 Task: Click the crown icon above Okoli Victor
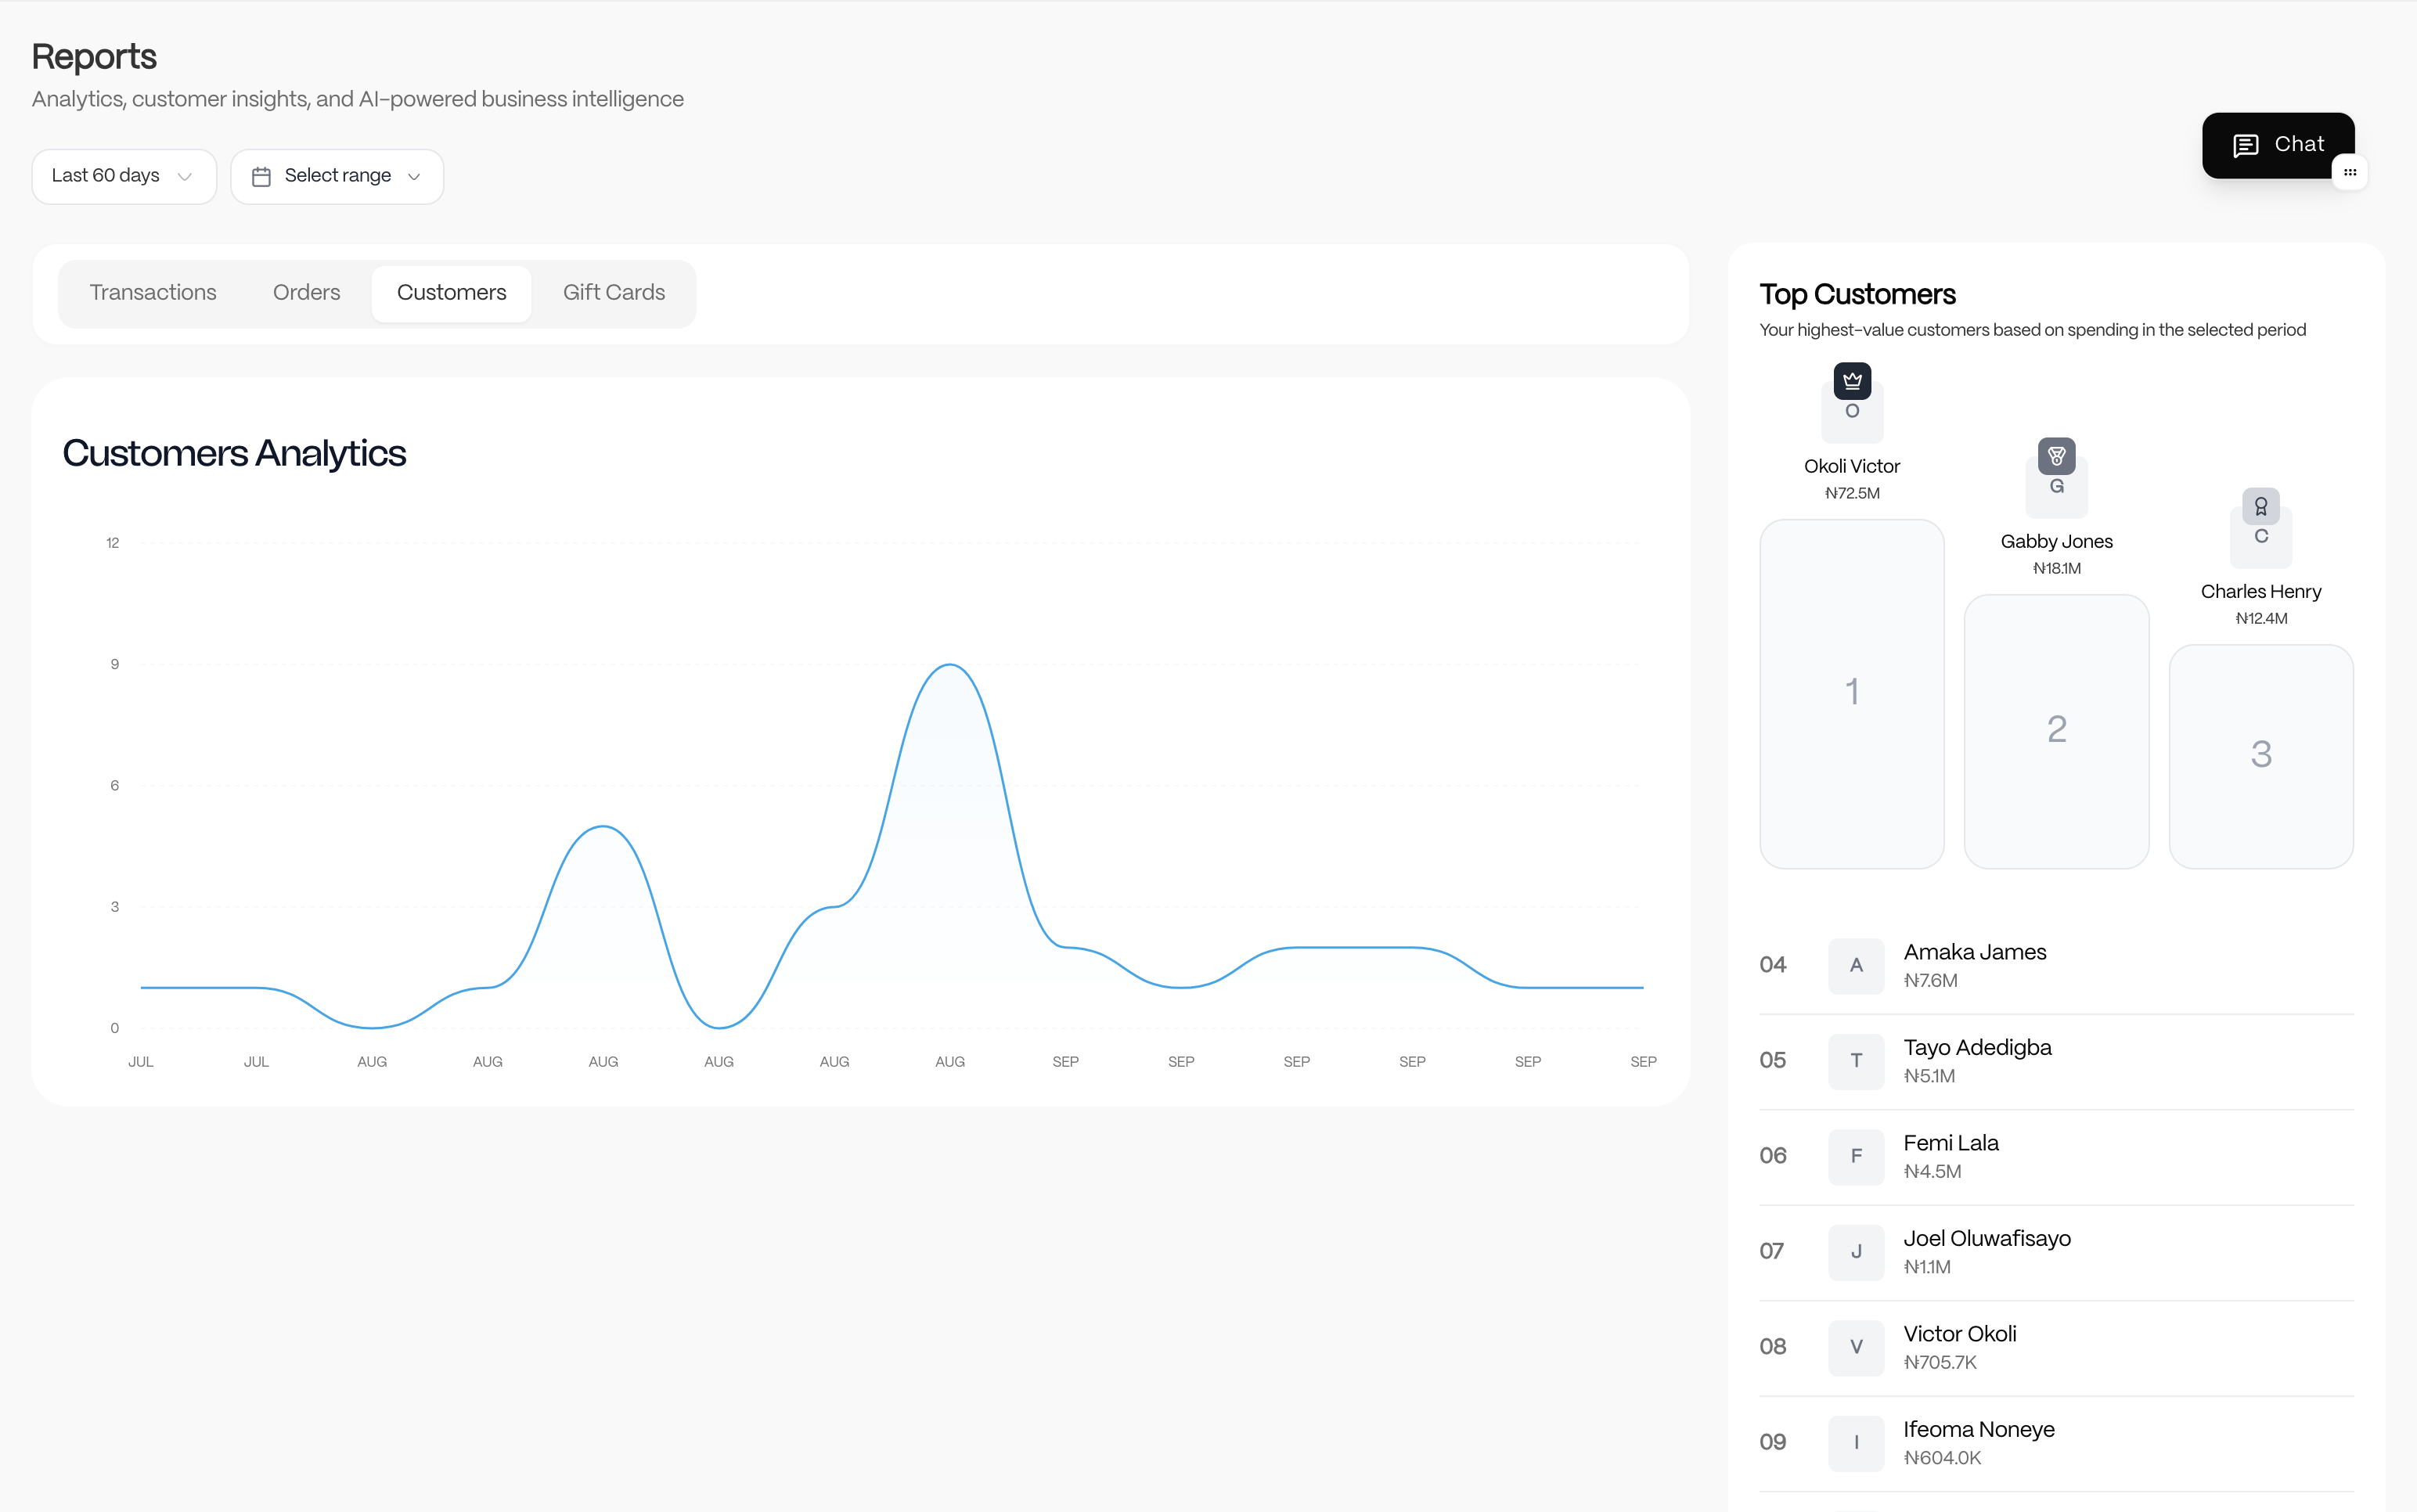point(1852,380)
